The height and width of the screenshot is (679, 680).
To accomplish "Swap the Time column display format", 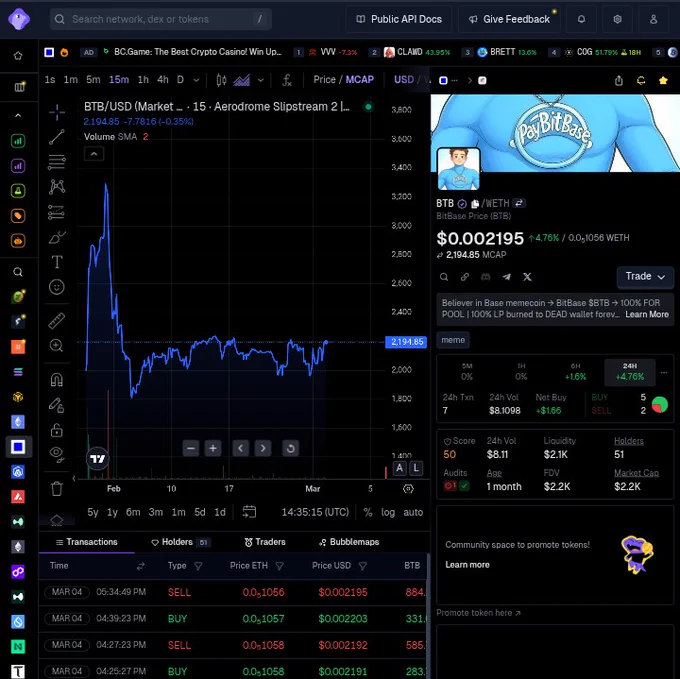I will 141,566.
